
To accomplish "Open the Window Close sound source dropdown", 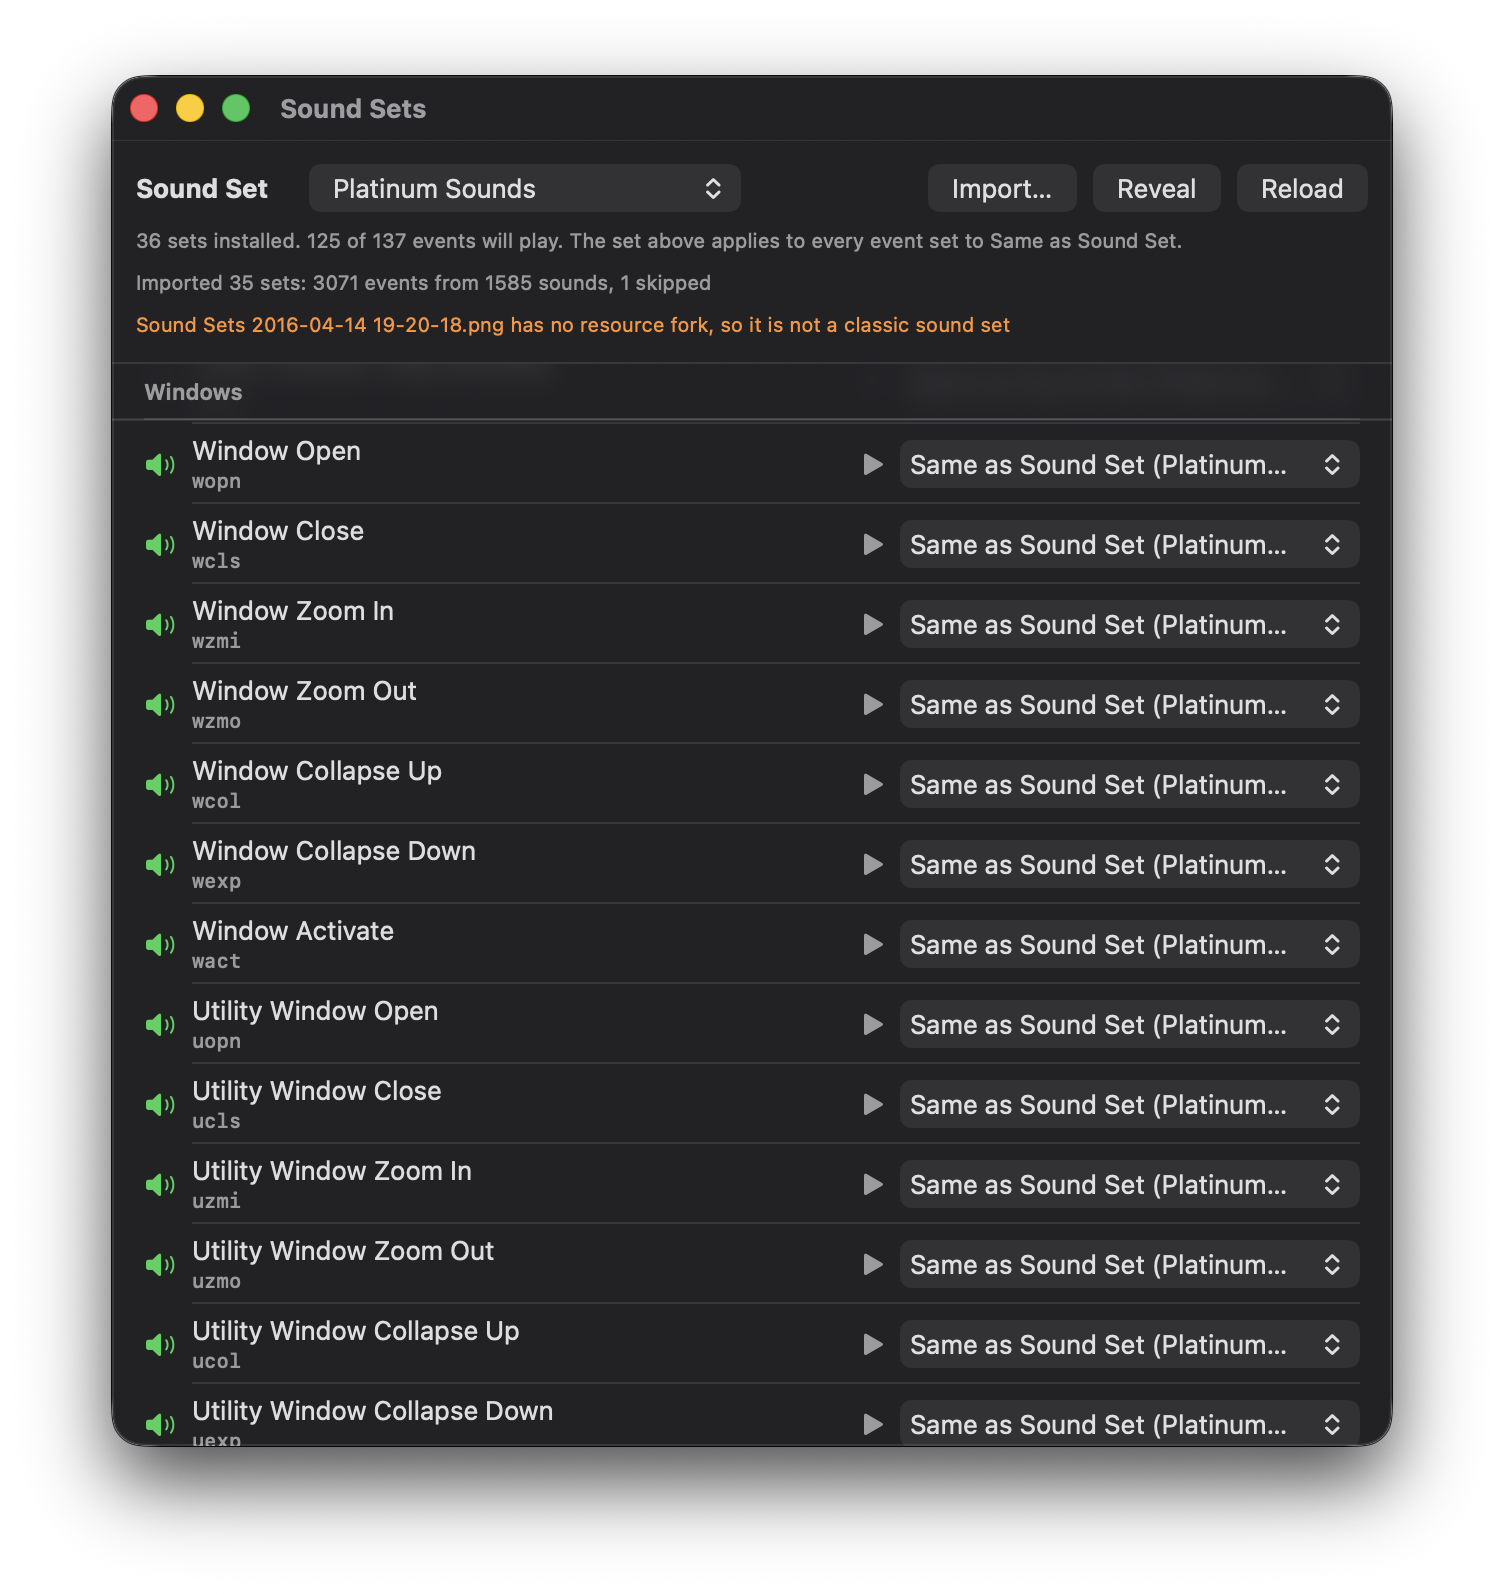I will coord(1129,545).
